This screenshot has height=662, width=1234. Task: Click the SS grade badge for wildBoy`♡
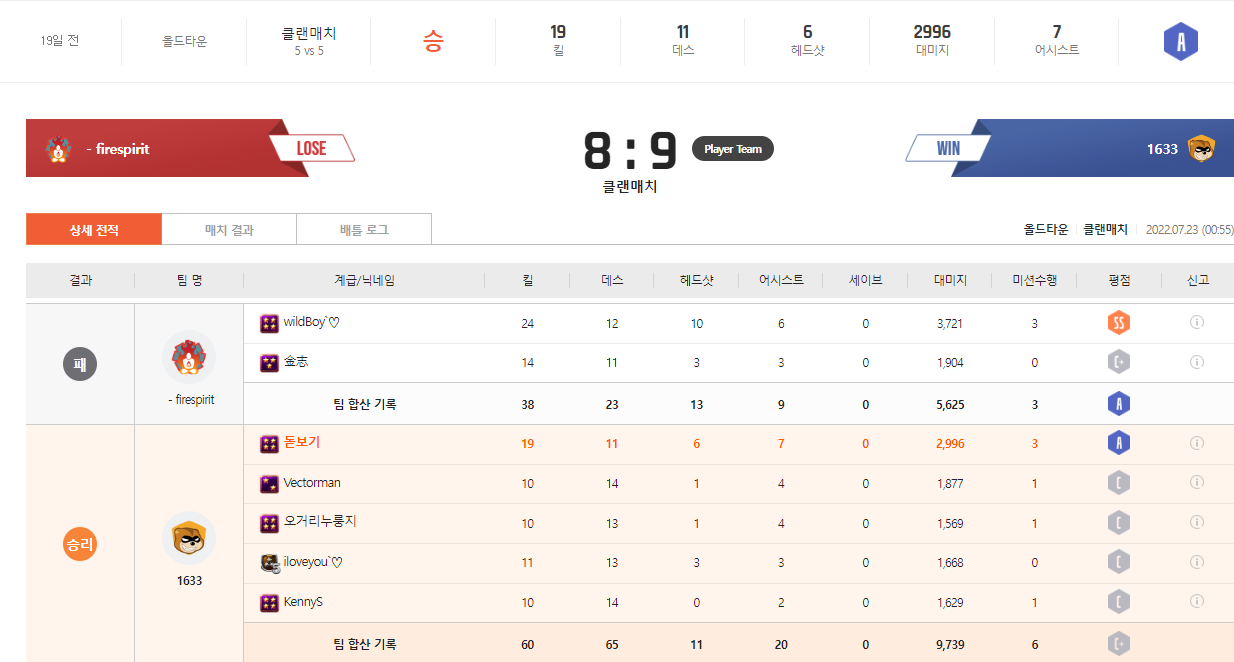(x=1118, y=323)
